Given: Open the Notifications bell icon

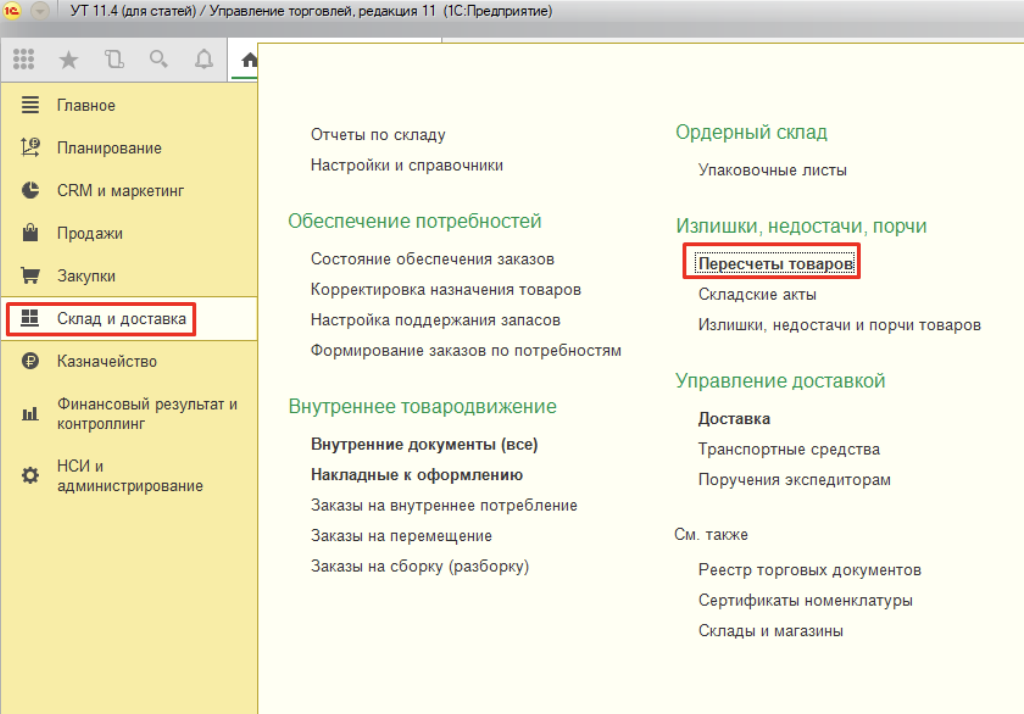Looking at the screenshot, I should (x=203, y=58).
